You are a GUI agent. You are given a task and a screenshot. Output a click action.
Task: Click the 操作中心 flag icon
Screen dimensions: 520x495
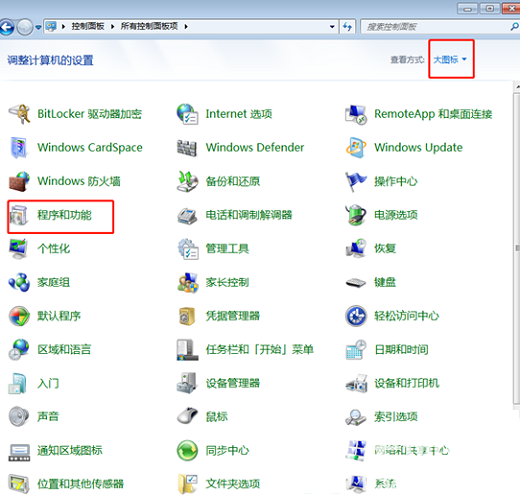(356, 181)
